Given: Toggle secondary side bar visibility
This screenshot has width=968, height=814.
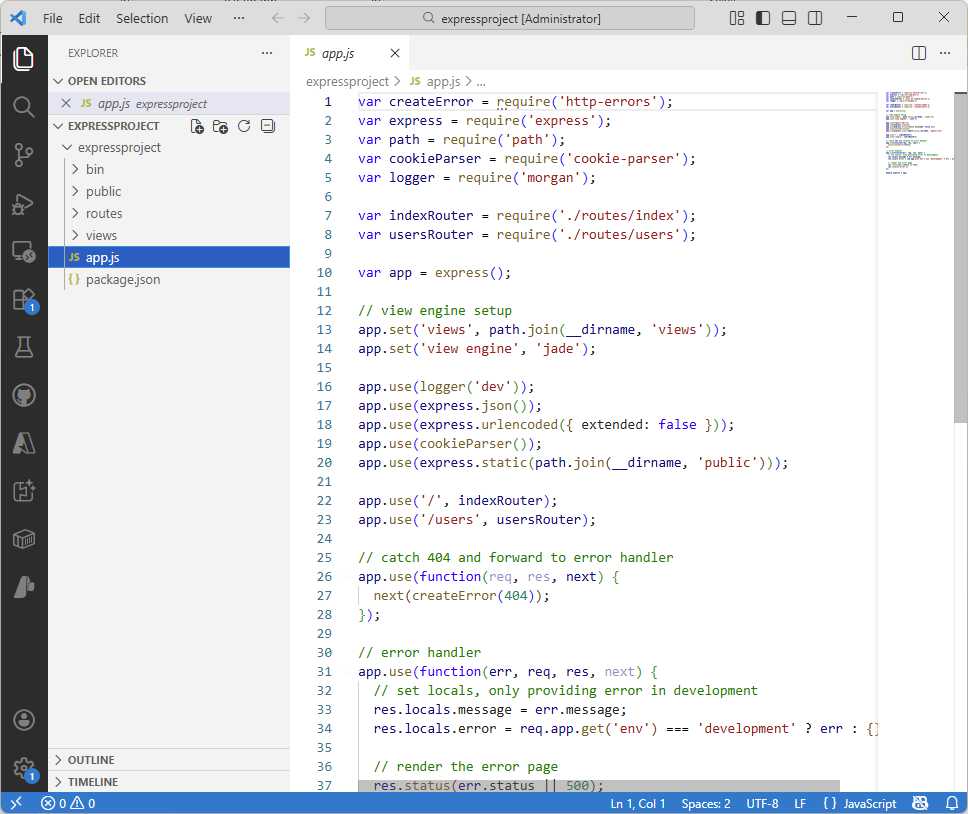Looking at the screenshot, I should click(815, 18).
